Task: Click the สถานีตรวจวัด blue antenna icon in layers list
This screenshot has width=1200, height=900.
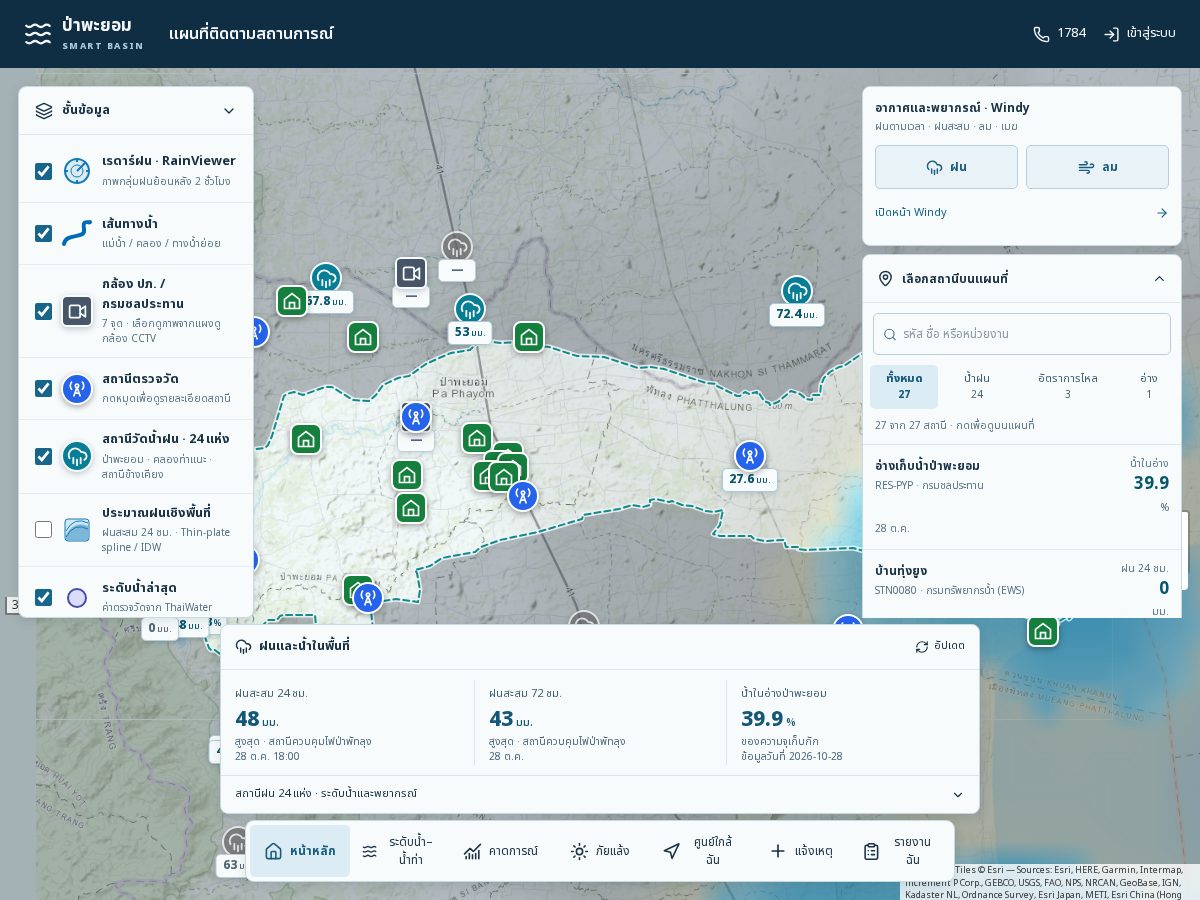Action: click(x=77, y=388)
